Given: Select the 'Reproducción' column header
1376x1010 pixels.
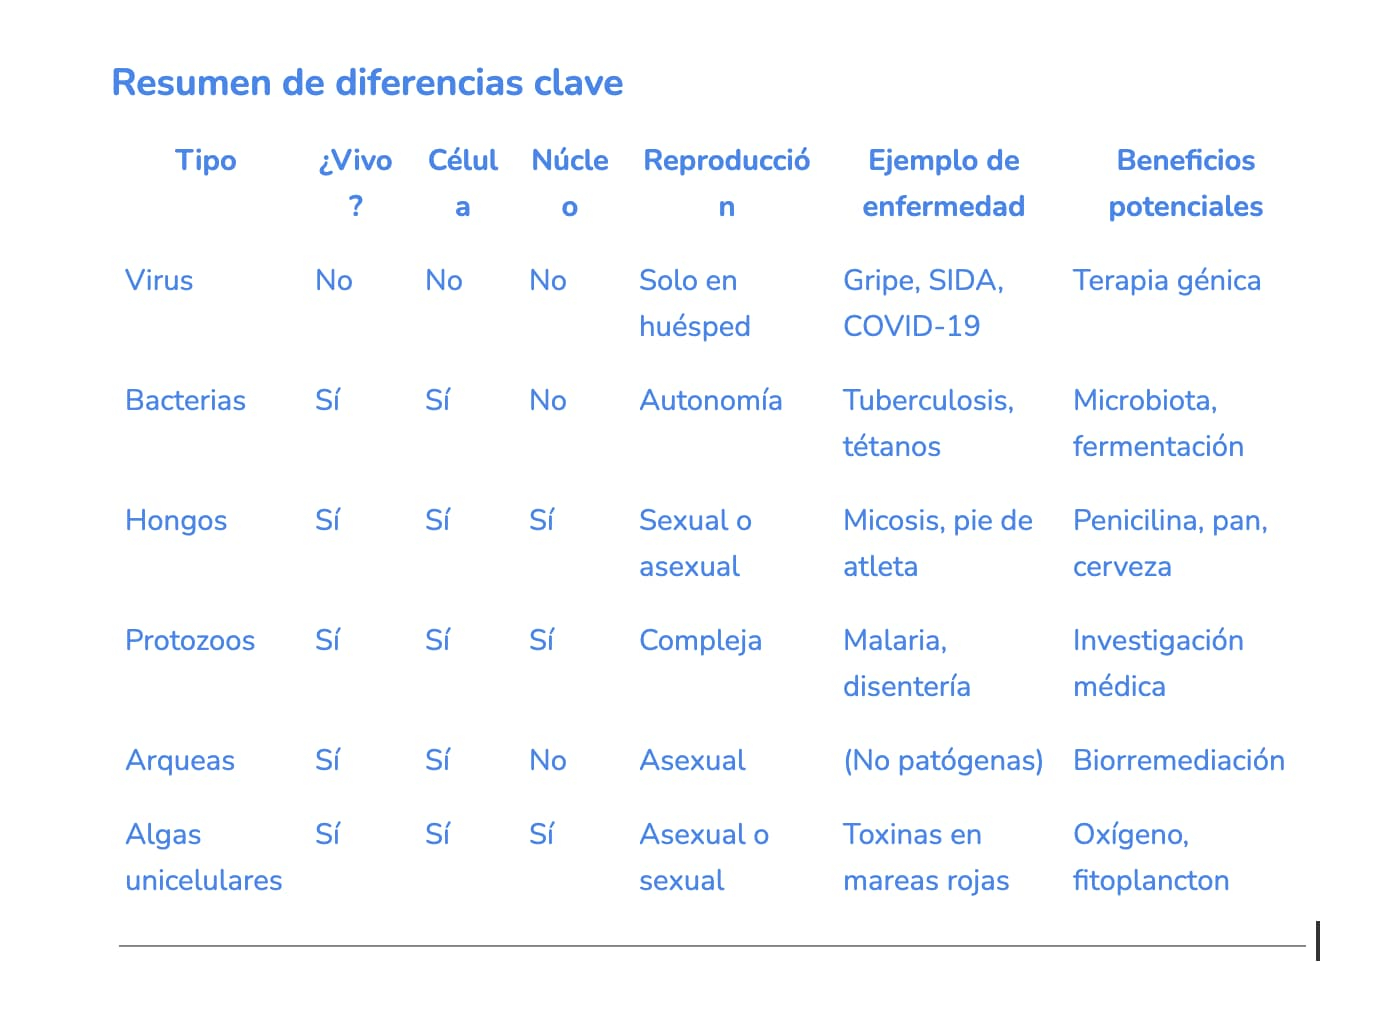Looking at the screenshot, I should pos(726,183).
